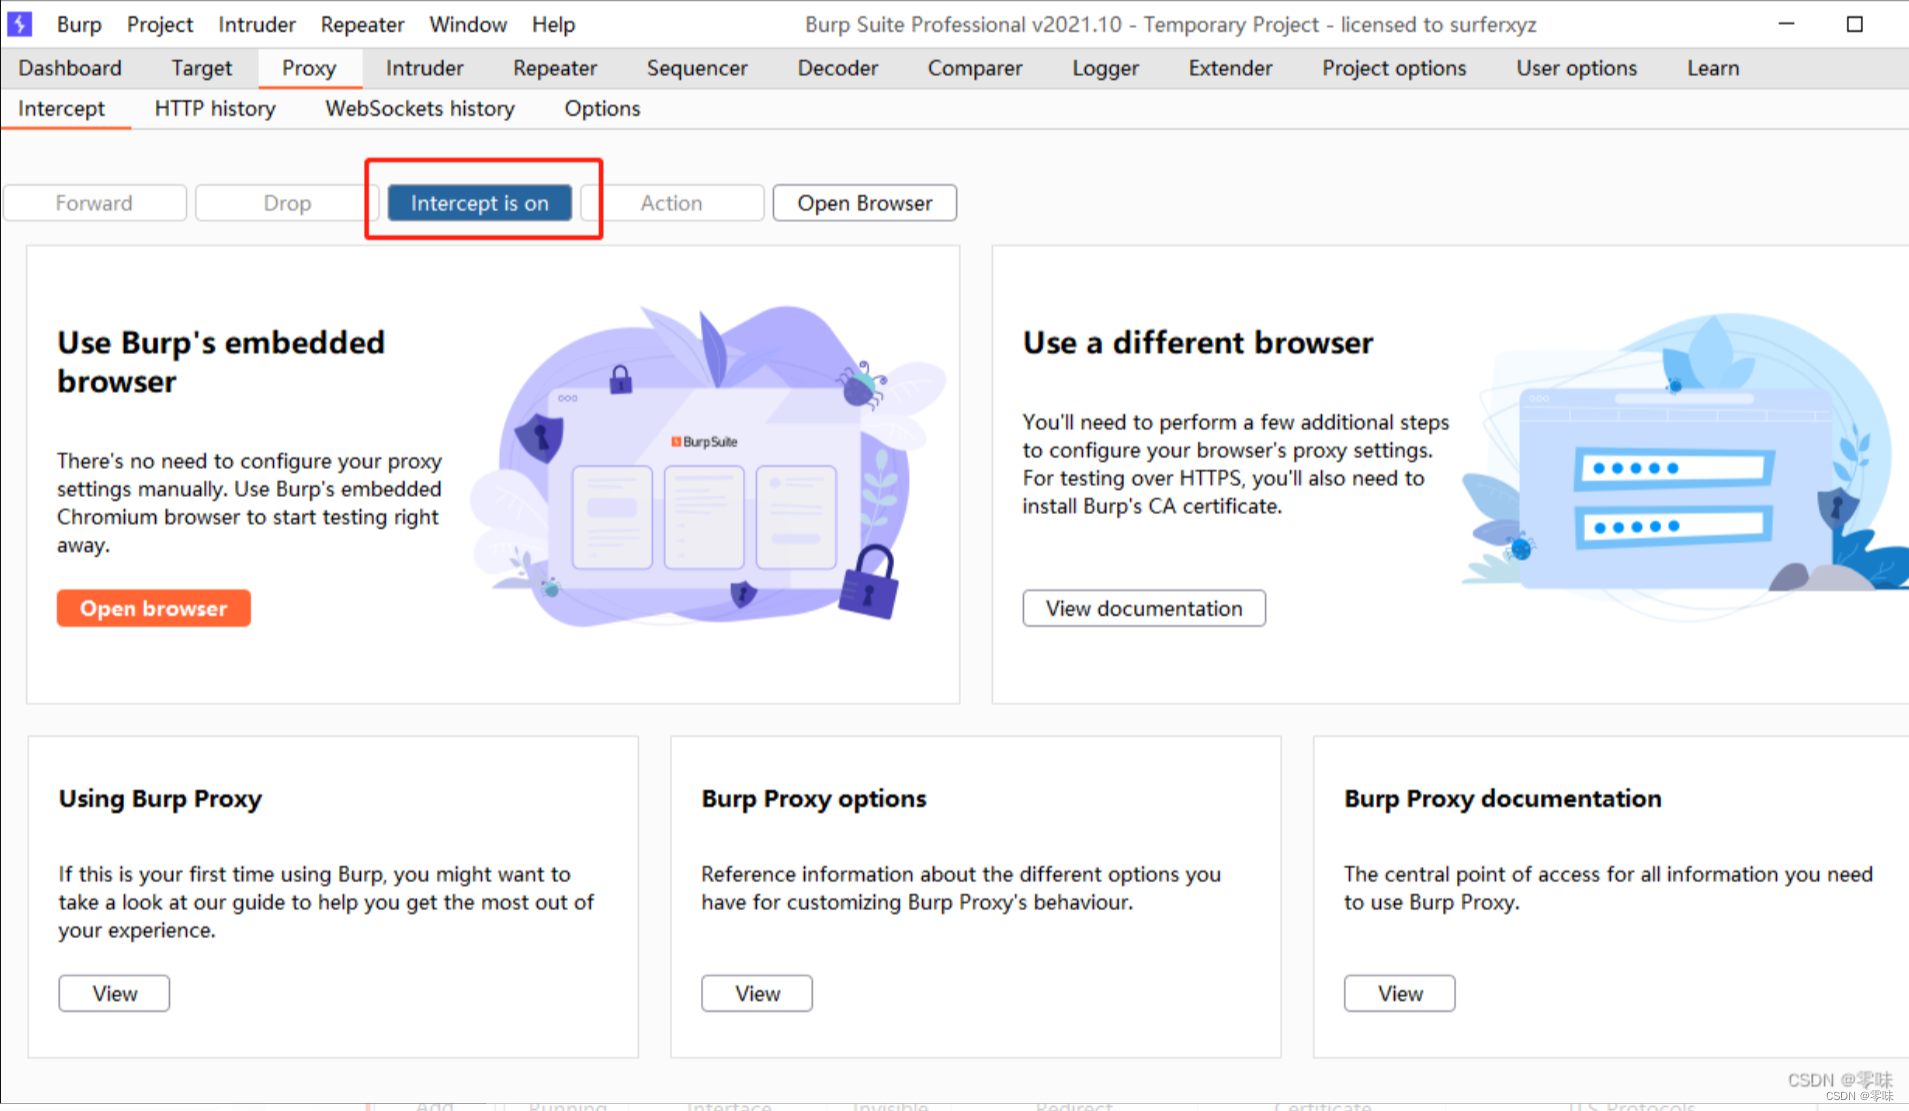Click the "Use a different browser" heading
The height and width of the screenshot is (1111, 1909).
tap(1198, 343)
